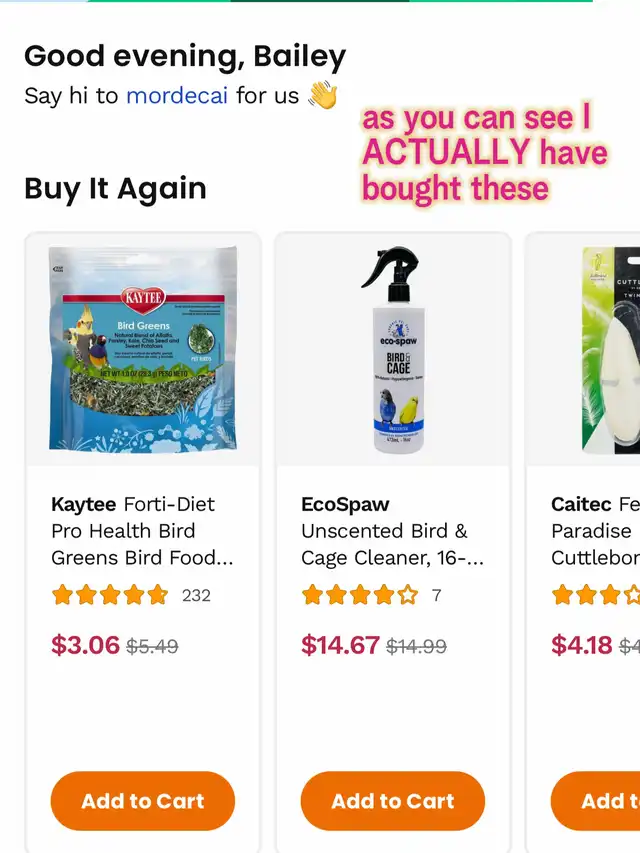Open EcoSpaw Unscented Bird & Cage Cleaner title

pyautogui.click(x=392, y=530)
